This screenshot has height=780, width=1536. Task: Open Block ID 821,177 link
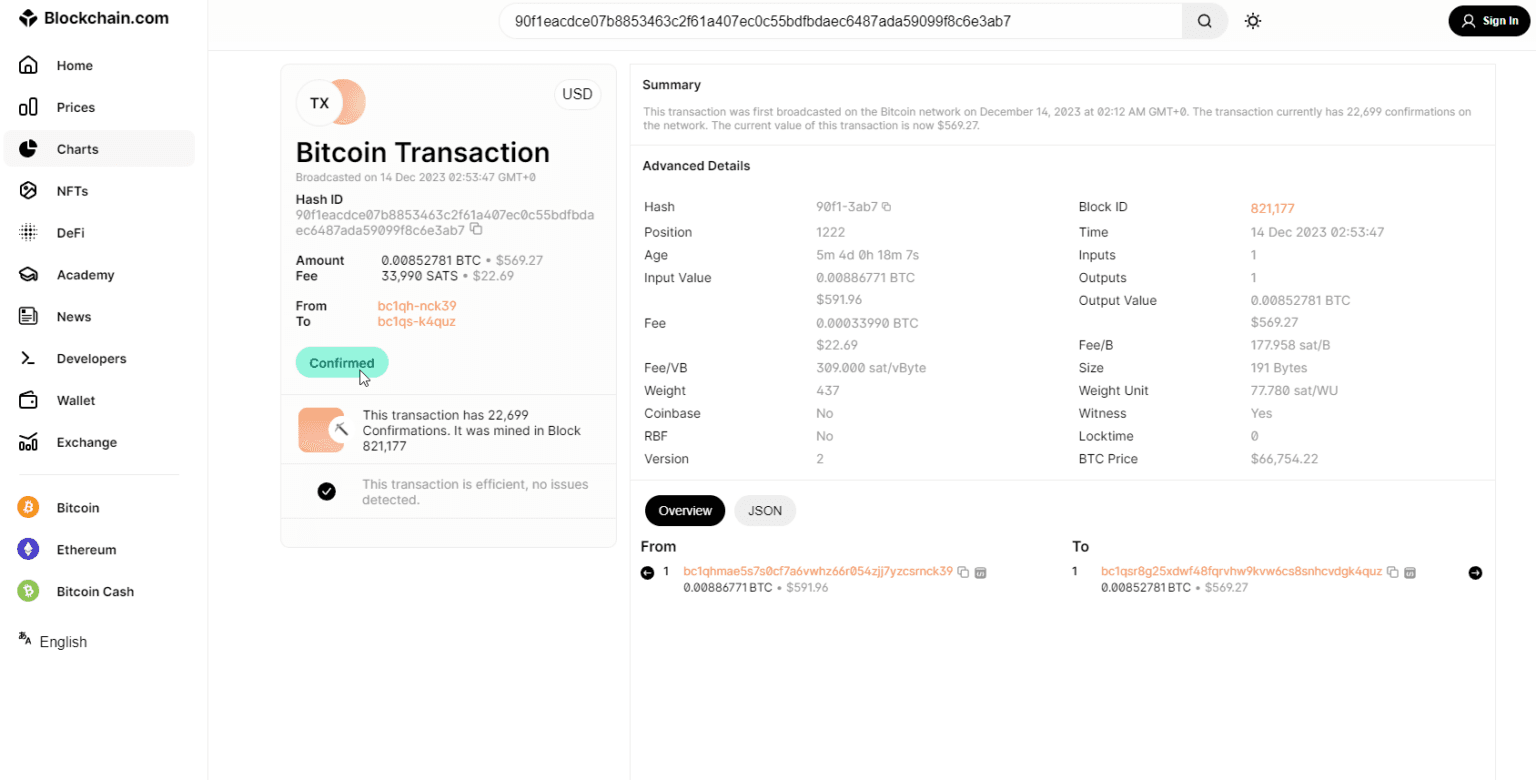(1272, 208)
